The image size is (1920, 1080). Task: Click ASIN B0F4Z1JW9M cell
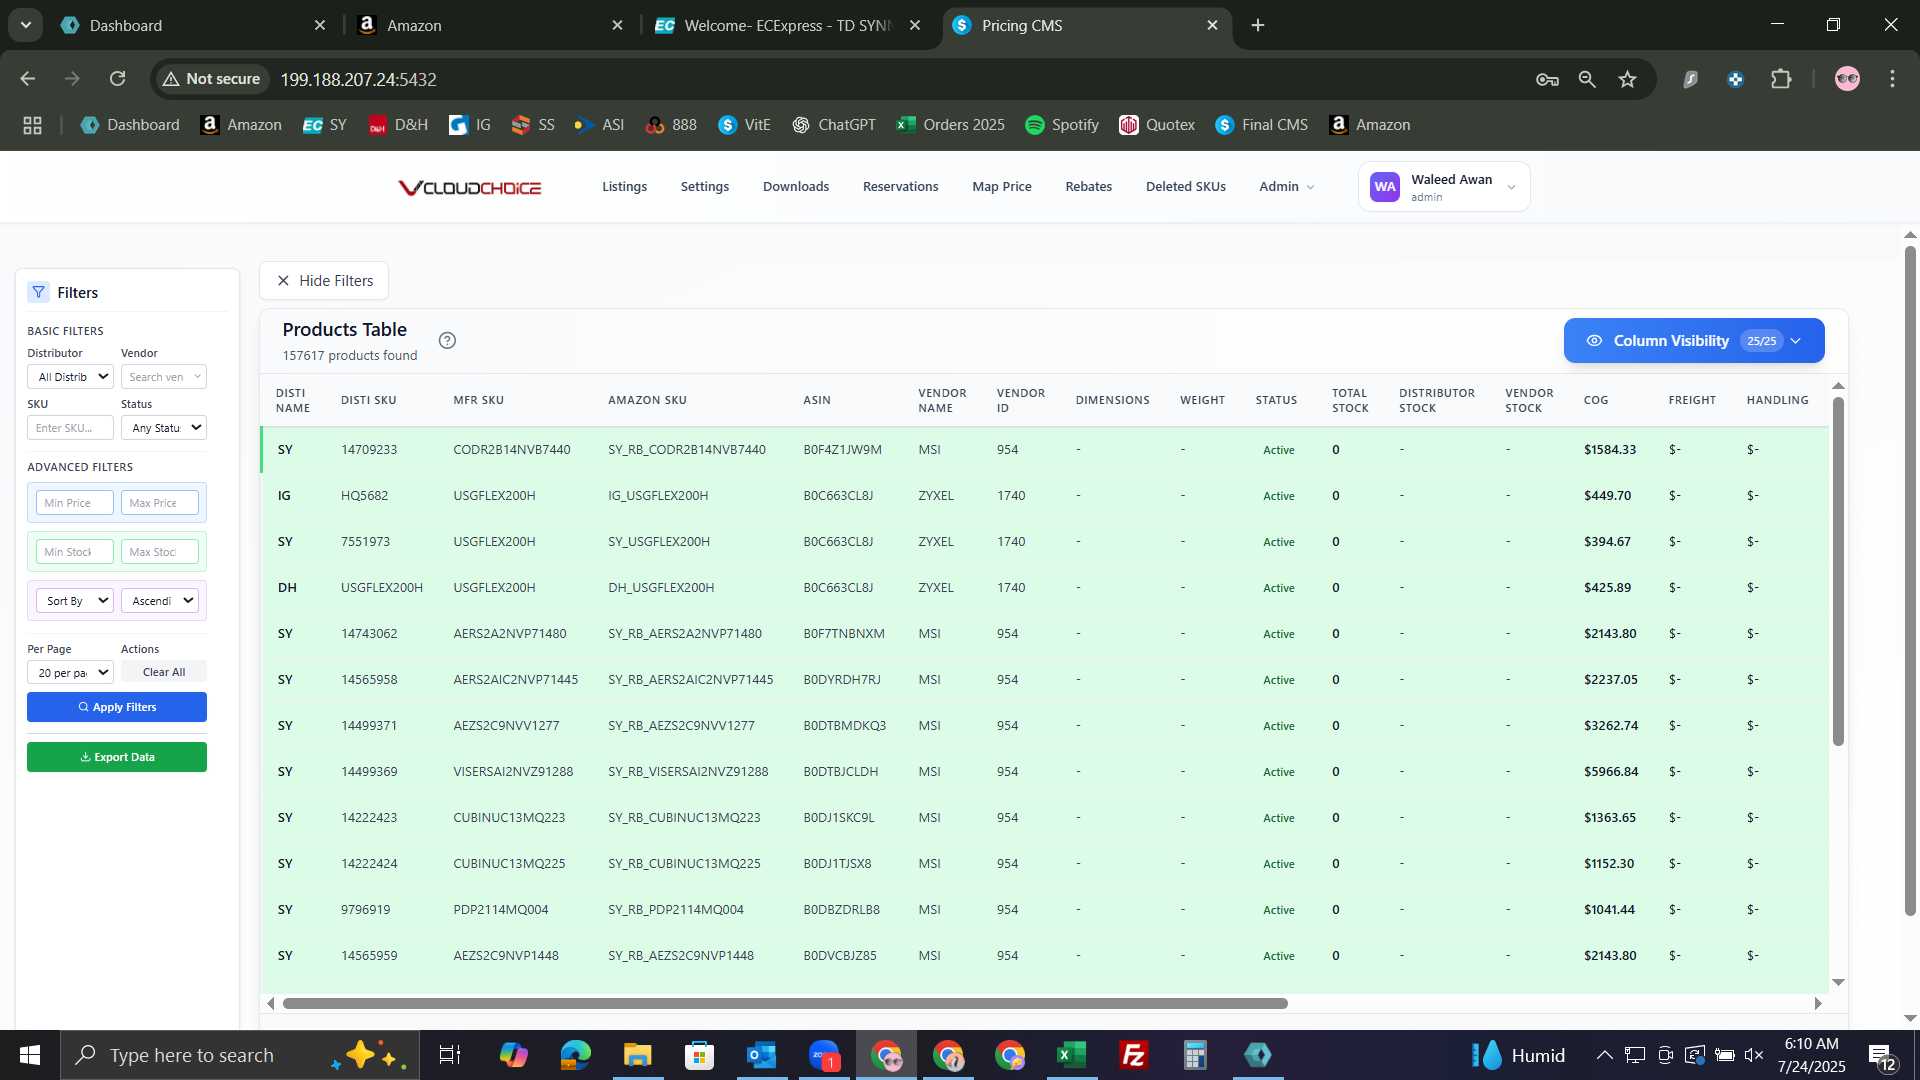point(842,450)
